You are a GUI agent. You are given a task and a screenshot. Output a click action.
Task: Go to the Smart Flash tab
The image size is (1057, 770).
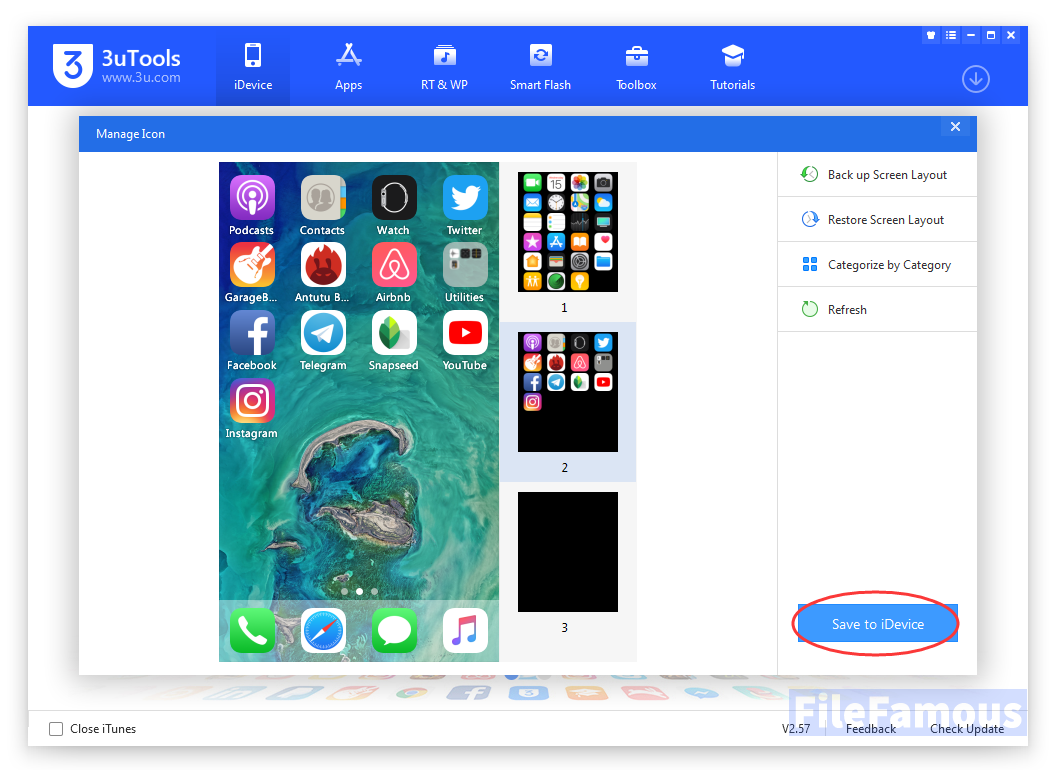pyautogui.click(x=540, y=67)
